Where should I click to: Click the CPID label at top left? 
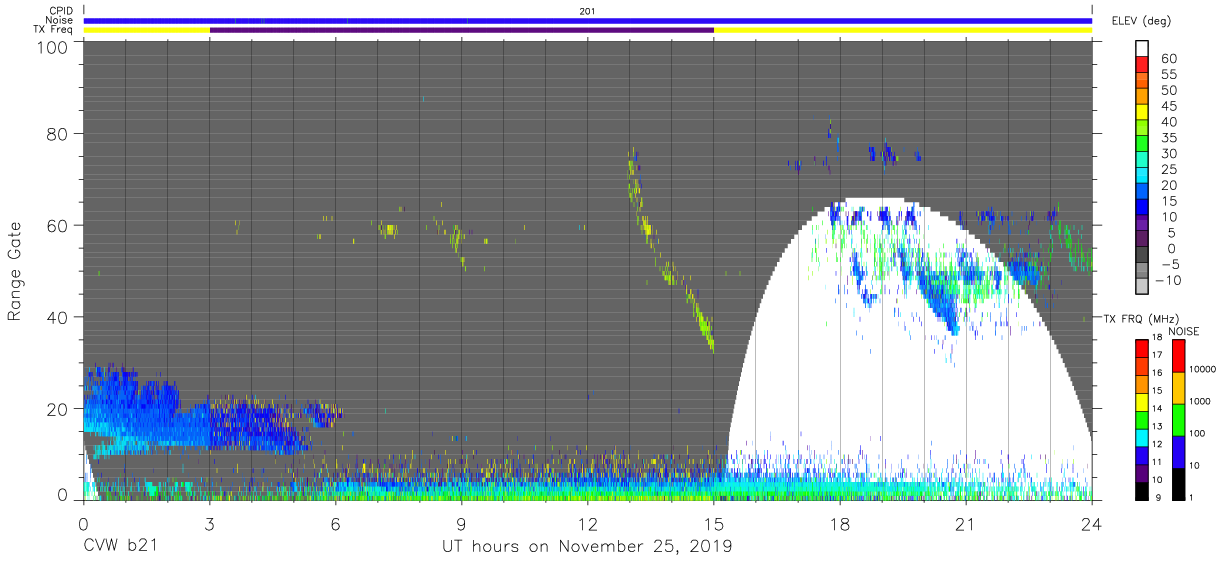[x=60, y=11]
